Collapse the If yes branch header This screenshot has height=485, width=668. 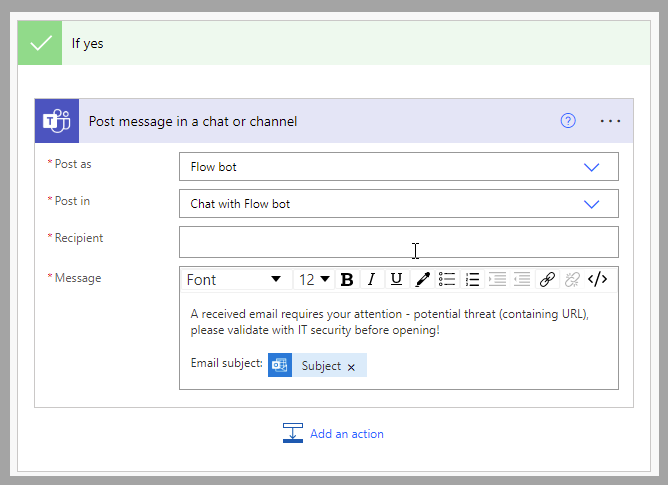(334, 43)
